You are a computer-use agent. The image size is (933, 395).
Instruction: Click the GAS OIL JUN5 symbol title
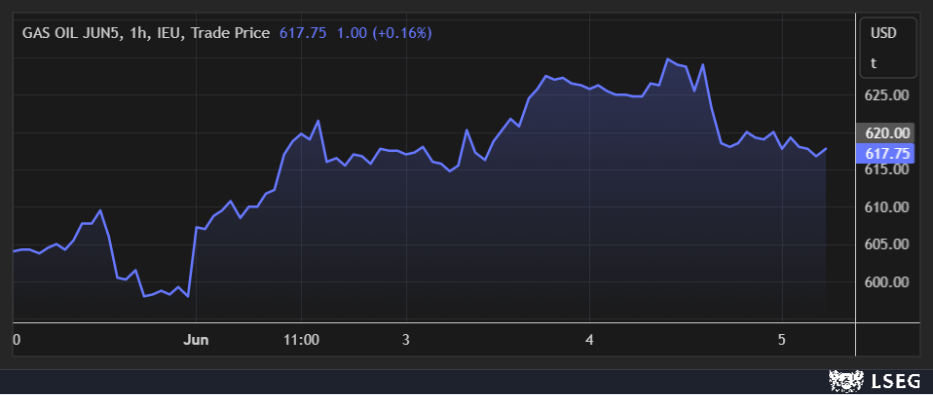click(x=146, y=33)
